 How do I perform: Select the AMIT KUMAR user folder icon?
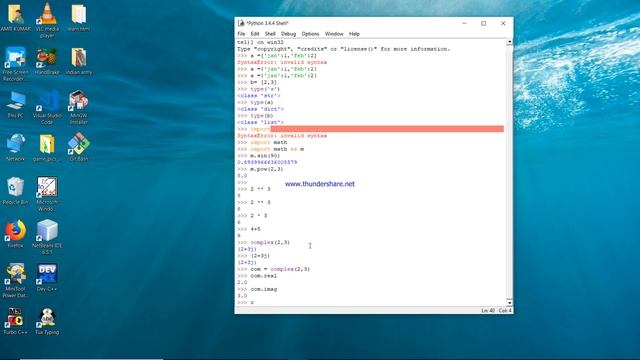click(16, 18)
